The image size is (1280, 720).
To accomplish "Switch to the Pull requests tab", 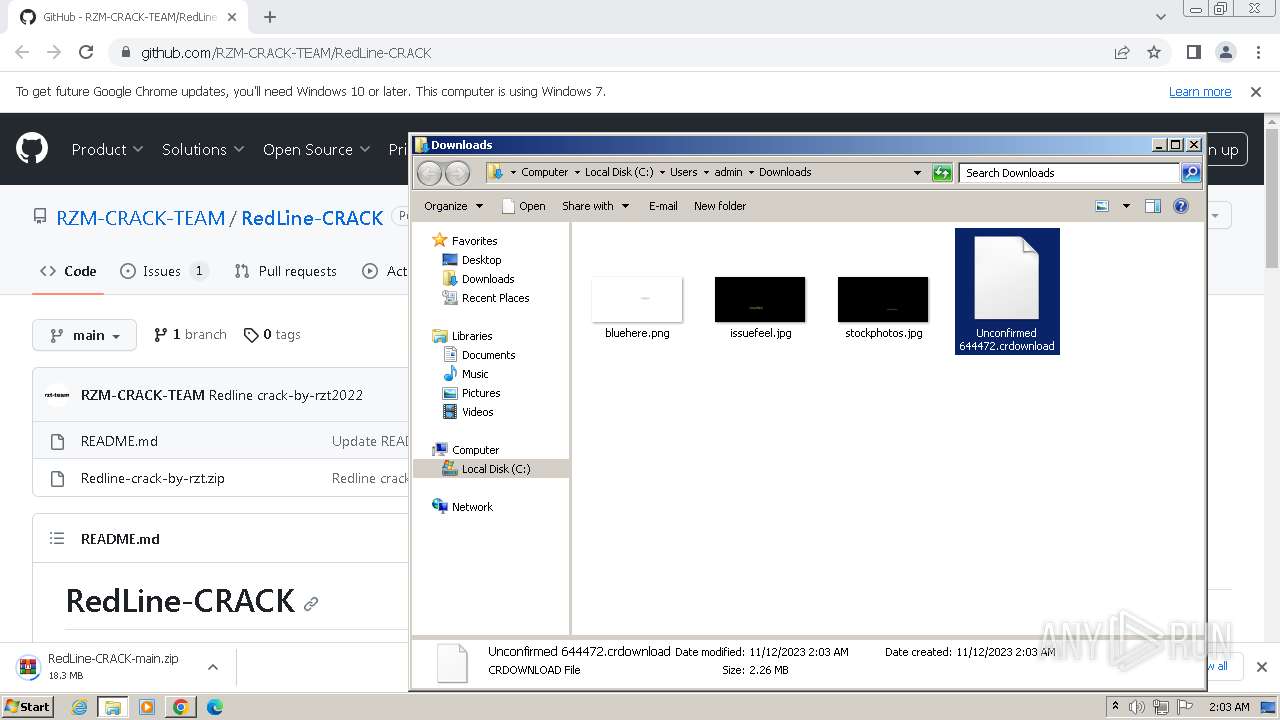I will [285, 271].
